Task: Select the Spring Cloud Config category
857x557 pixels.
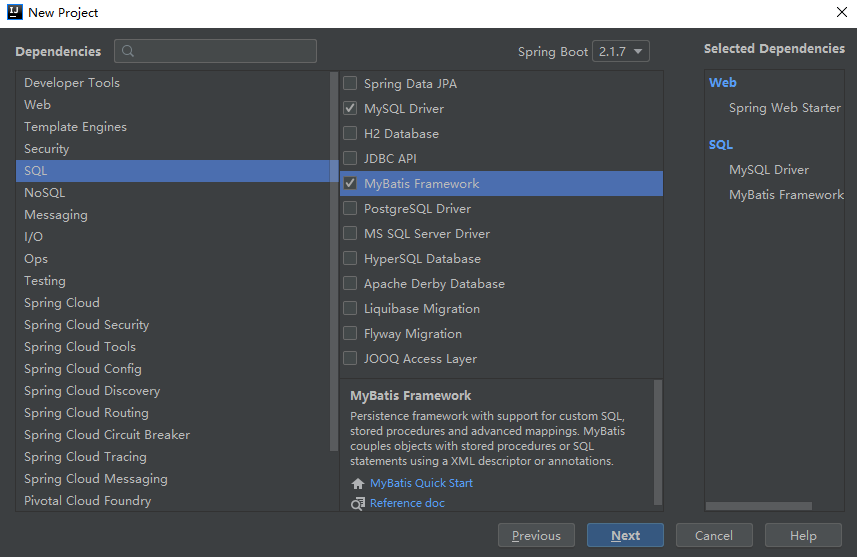Action: (173, 368)
